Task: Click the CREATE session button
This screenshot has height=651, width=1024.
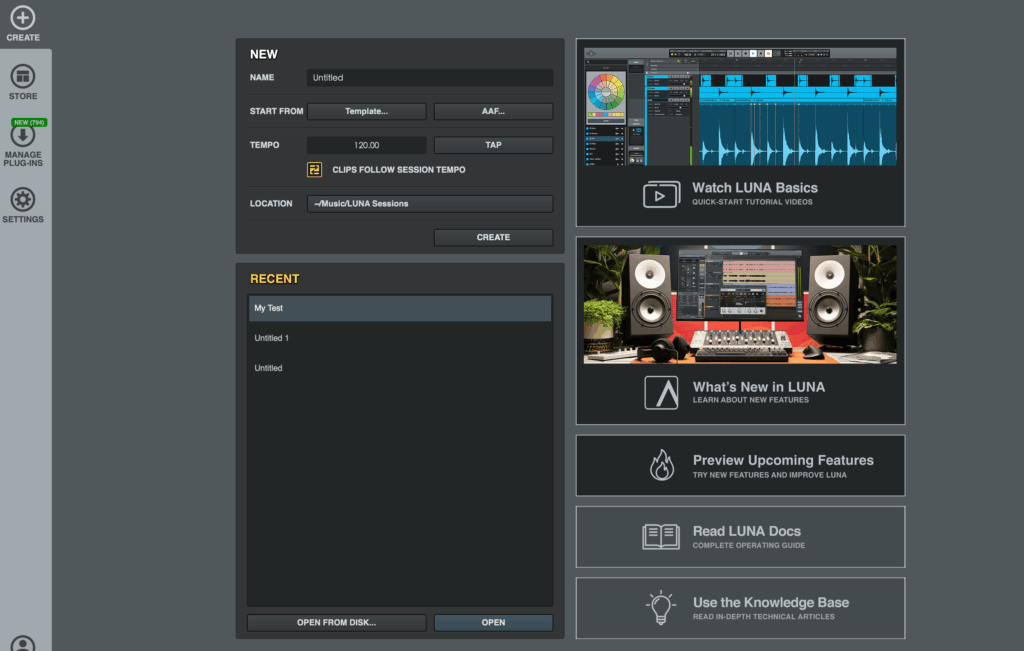Action: click(493, 237)
